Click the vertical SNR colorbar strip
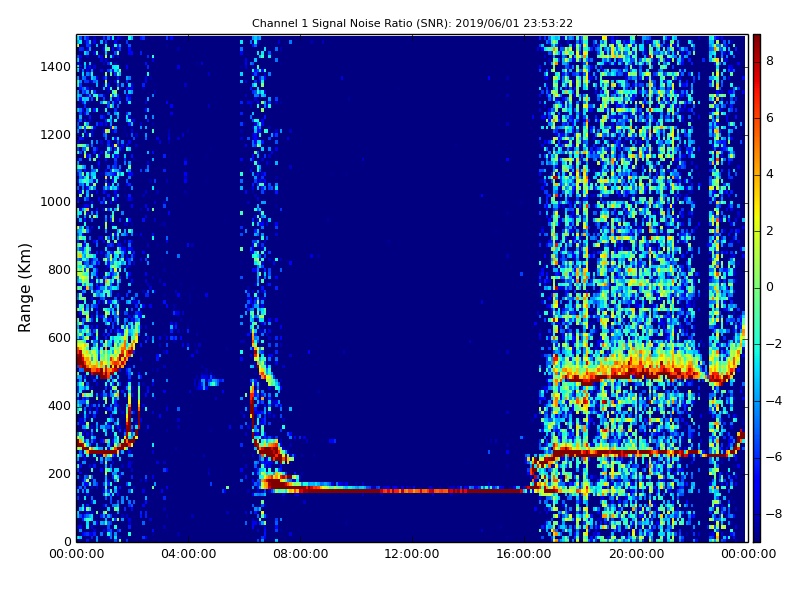800x600 pixels. (757, 288)
